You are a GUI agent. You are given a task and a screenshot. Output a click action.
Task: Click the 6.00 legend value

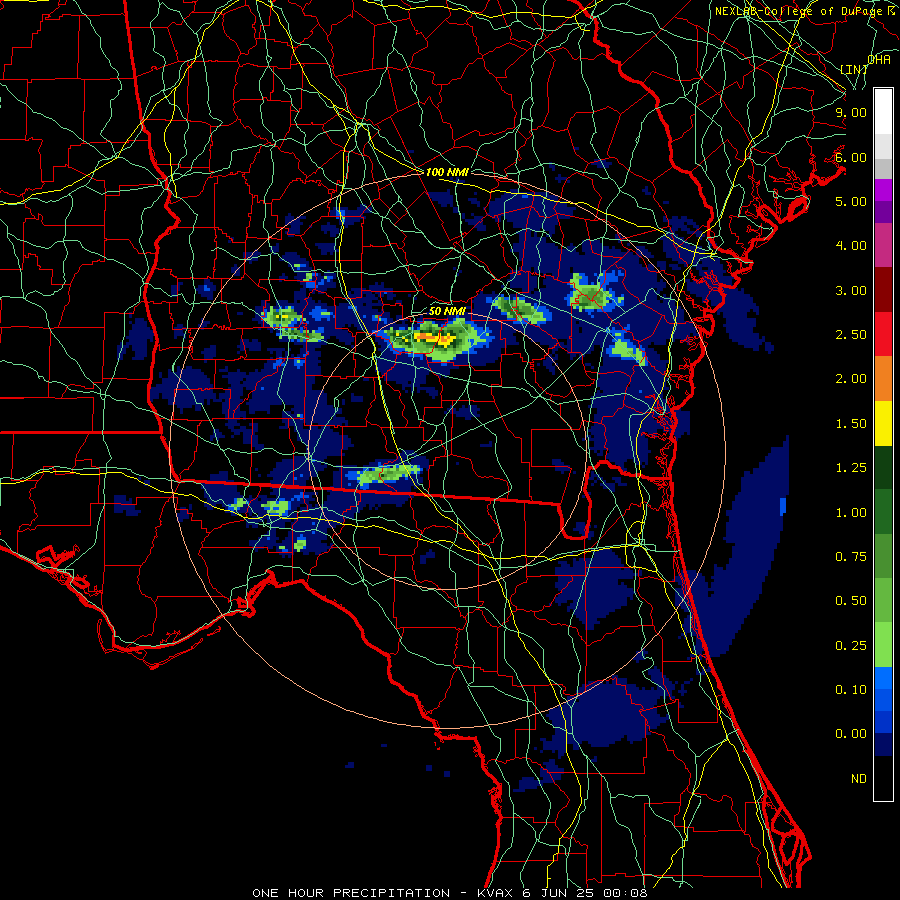(x=851, y=157)
